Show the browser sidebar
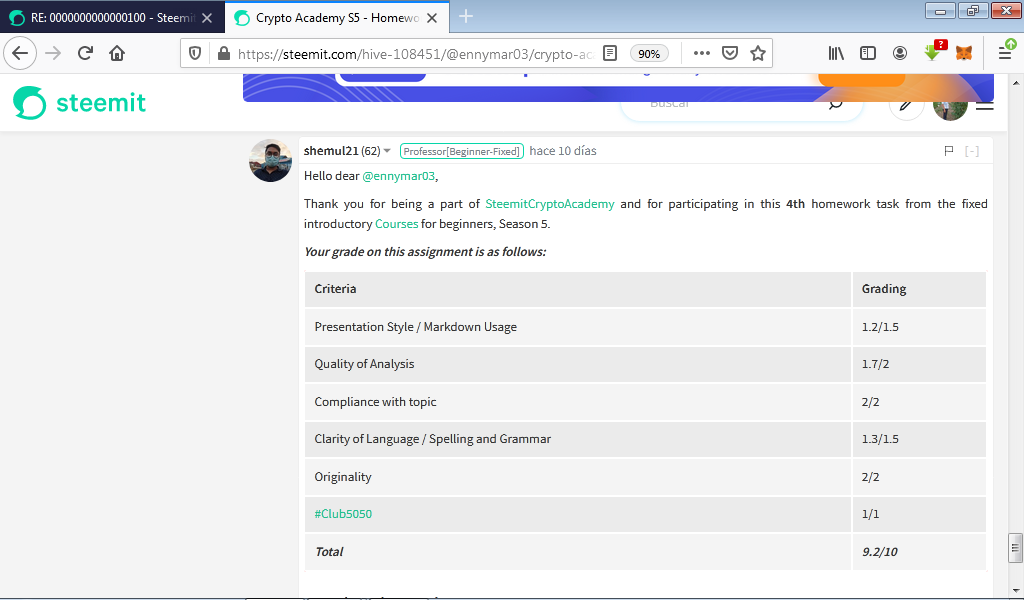 [x=868, y=54]
